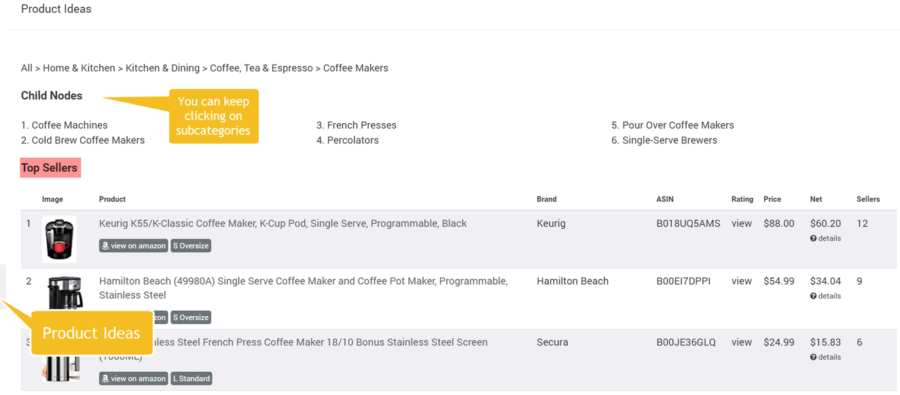
Task: Click the Brand column header
Action: tap(546, 199)
